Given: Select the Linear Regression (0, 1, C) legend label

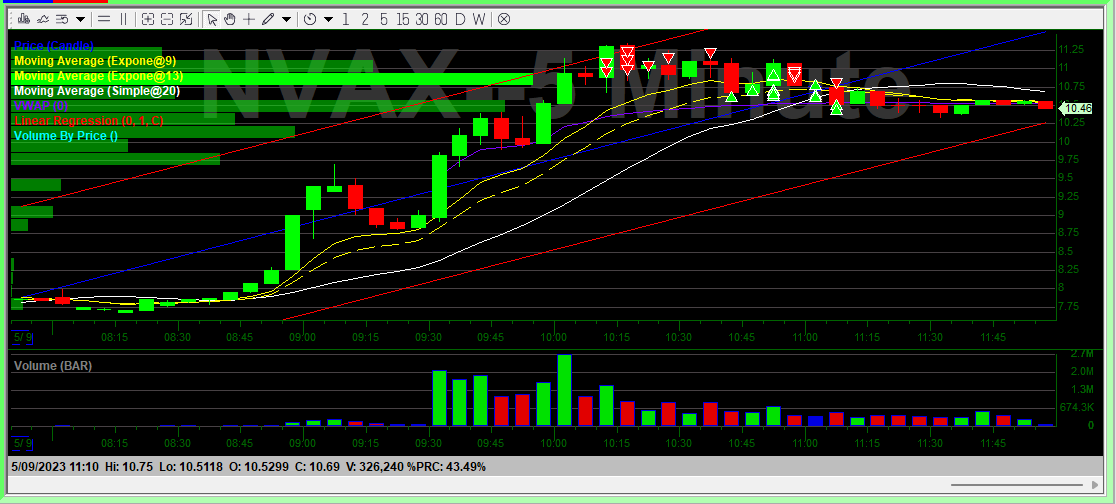Looking at the screenshot, I should 88,121.
